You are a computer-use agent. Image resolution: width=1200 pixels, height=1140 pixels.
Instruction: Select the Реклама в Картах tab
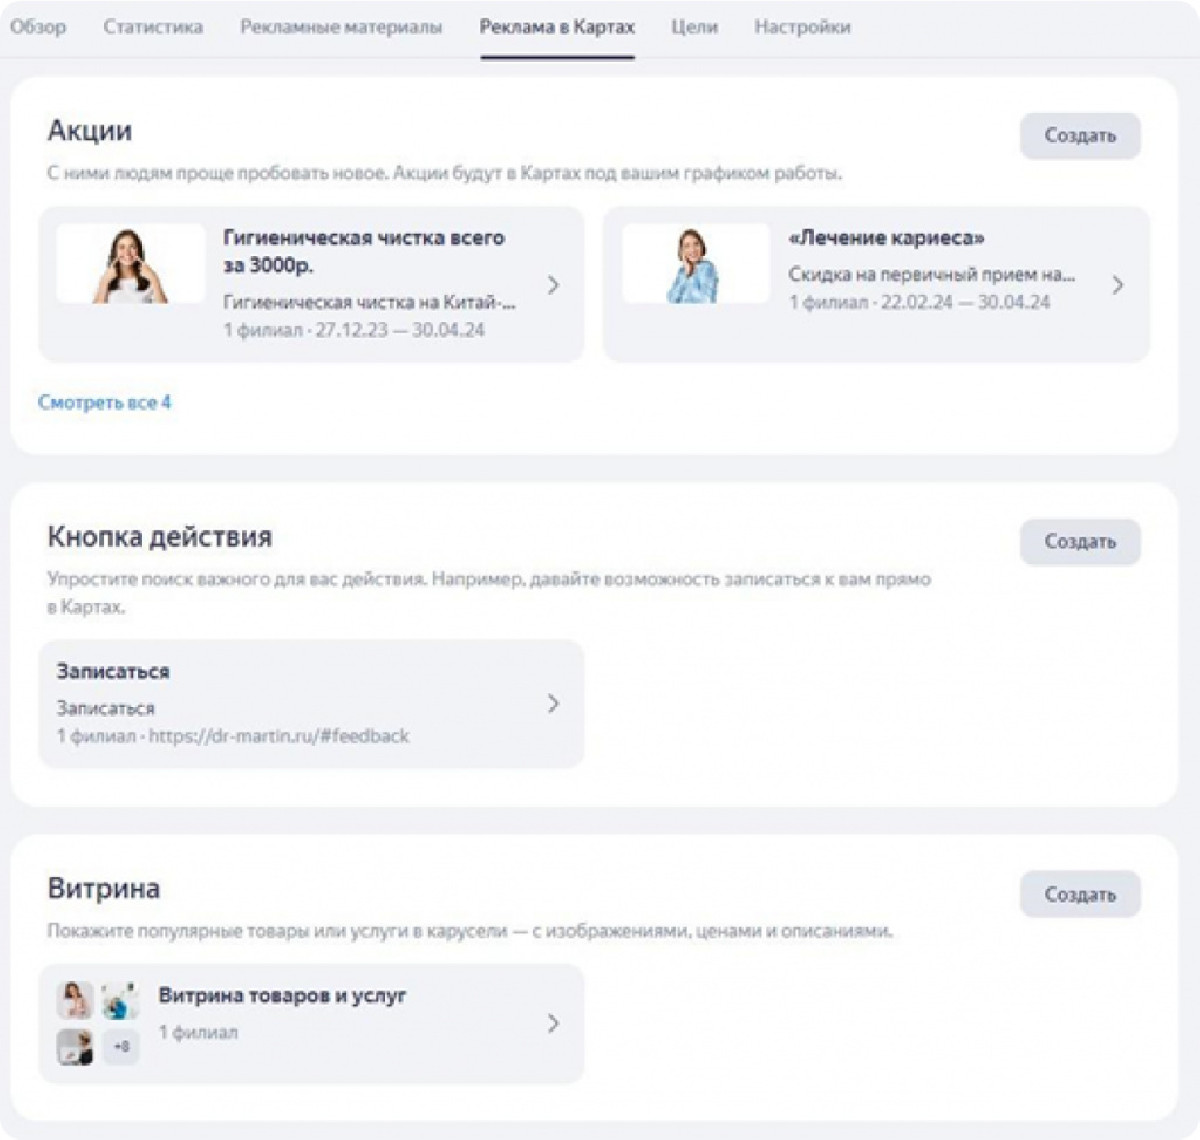pyautogui.click(x=557, y=27)
